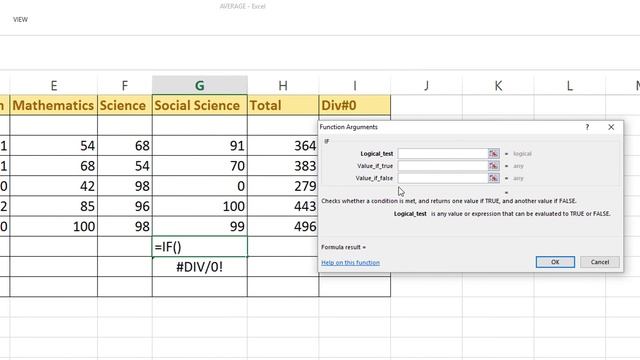Select the Total header cell

click(x=283, y=105)
